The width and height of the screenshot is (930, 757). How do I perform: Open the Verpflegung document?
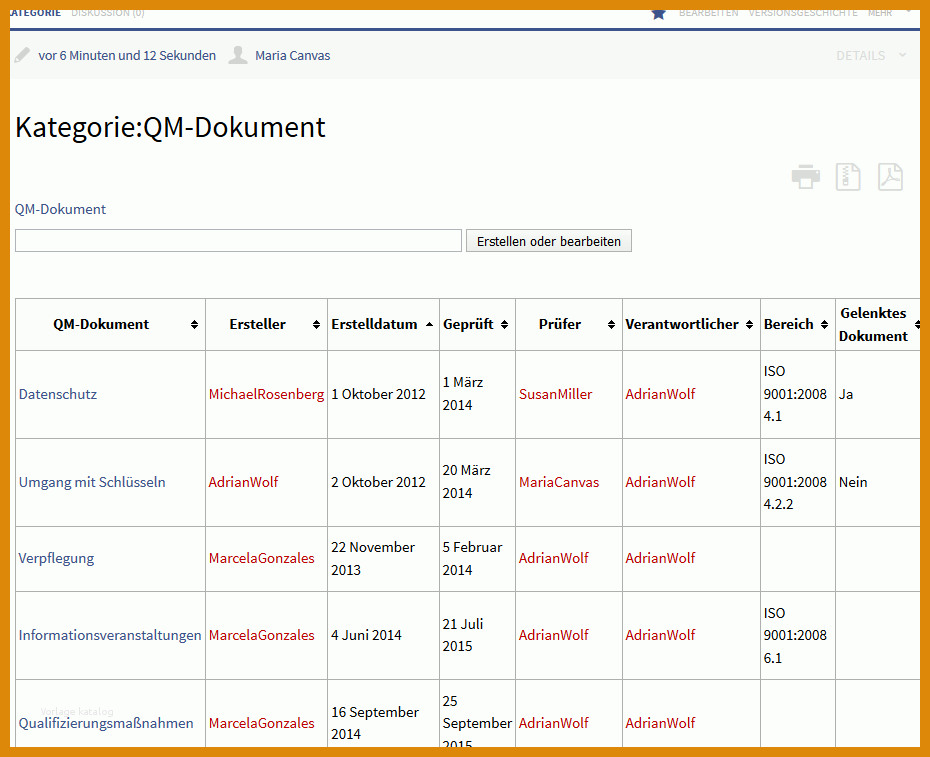56,559
